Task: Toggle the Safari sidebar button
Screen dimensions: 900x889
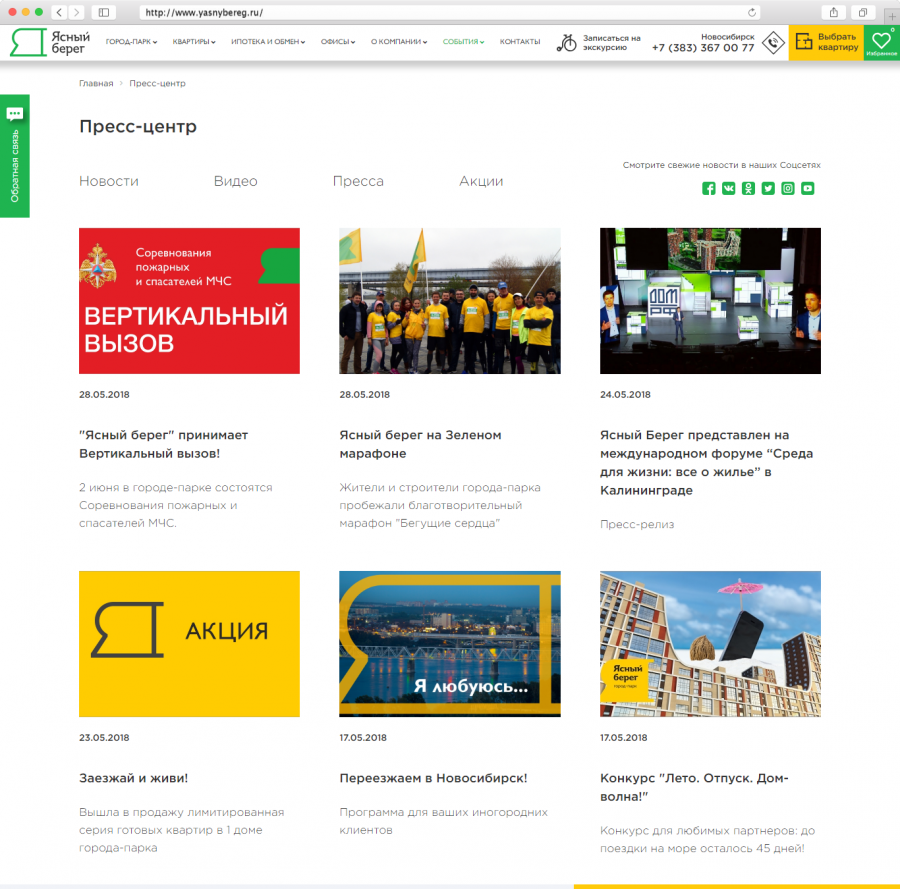Action: tap(104, 12)
